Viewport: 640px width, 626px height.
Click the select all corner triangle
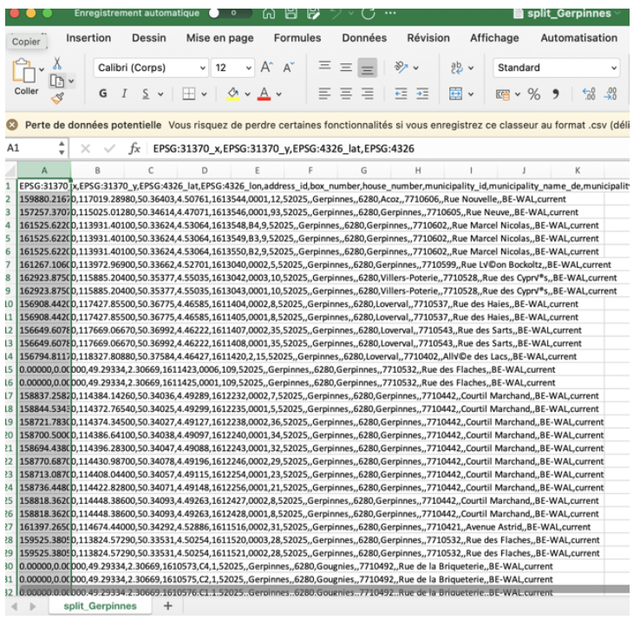tap(11, 171)
